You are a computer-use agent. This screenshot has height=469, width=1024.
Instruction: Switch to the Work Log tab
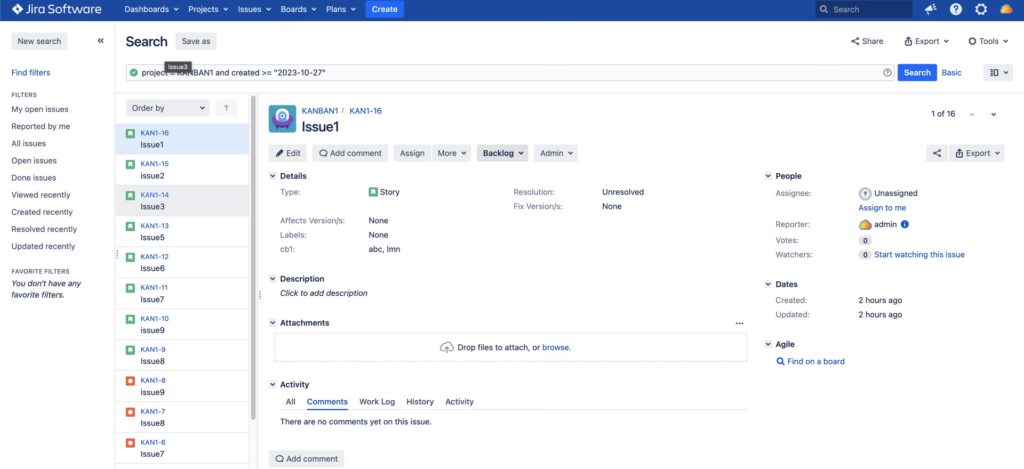pyautogui.click(x=377, y=402)
